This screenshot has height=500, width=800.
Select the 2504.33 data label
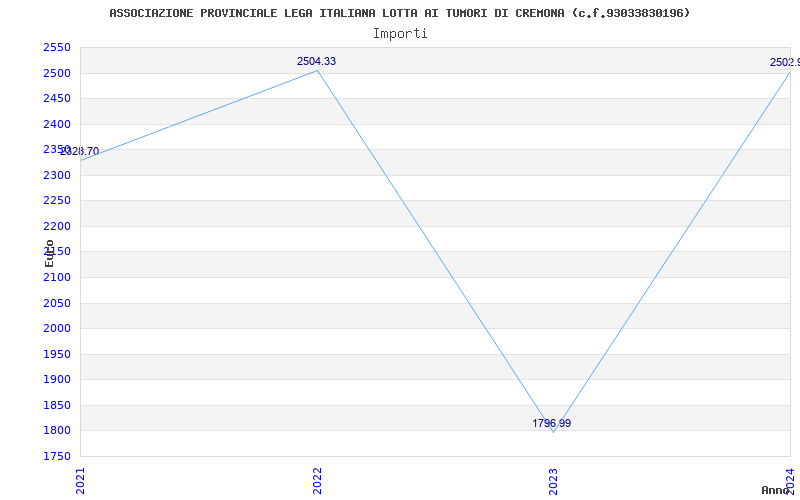pyautogui.click(x=316, y=61)
